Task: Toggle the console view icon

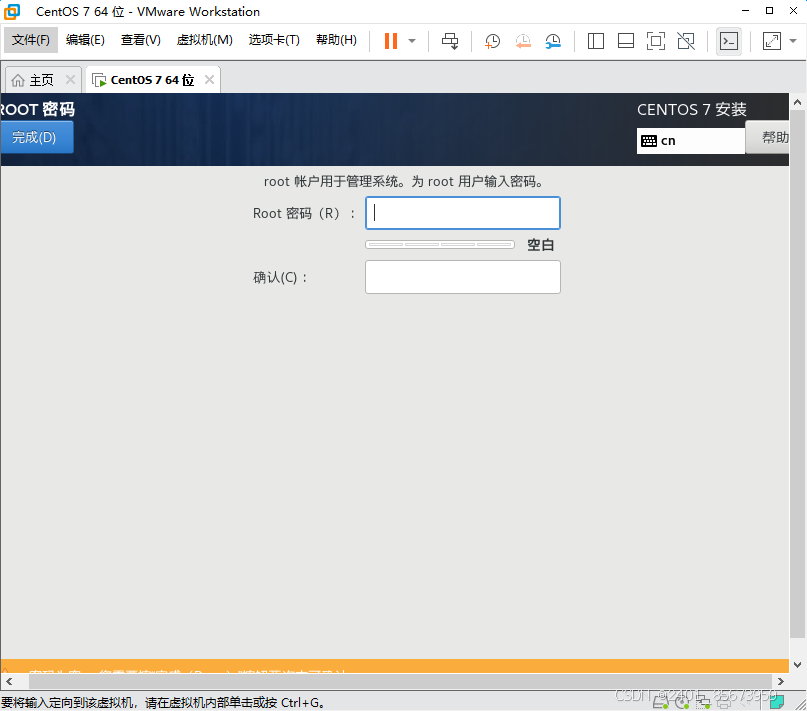Action: pyautogui.click(x=729, y=41)
